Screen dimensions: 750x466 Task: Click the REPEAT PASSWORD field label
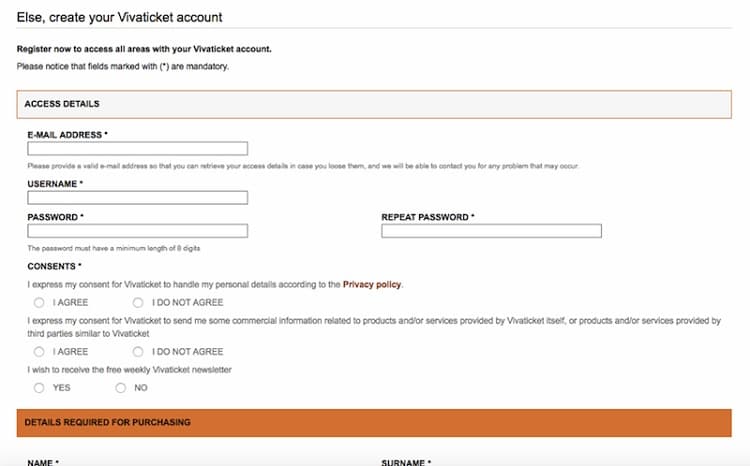tap(427, 217)
